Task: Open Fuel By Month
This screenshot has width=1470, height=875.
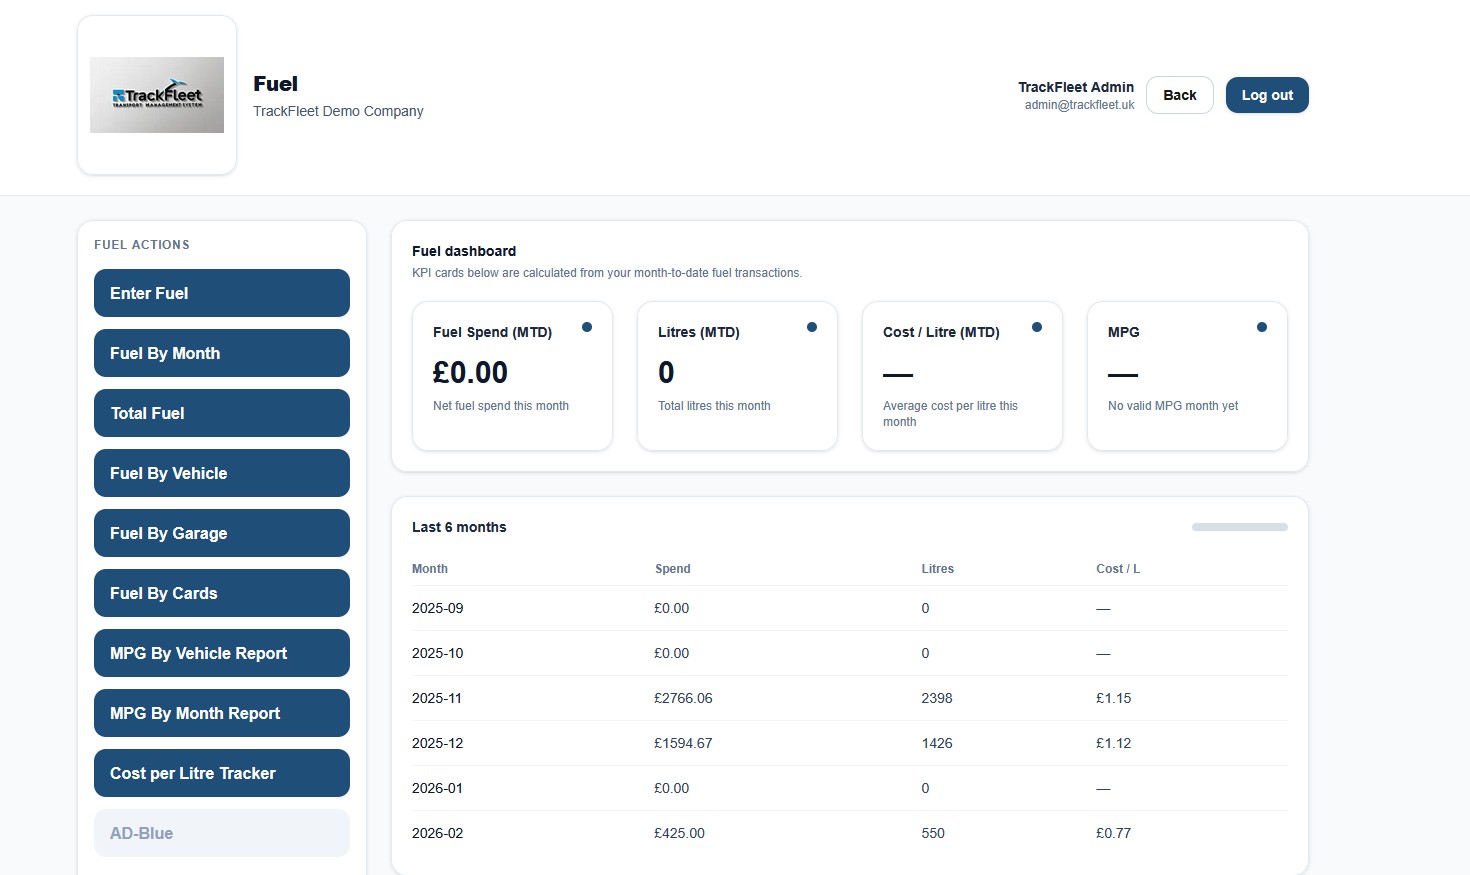Action: 221,353
